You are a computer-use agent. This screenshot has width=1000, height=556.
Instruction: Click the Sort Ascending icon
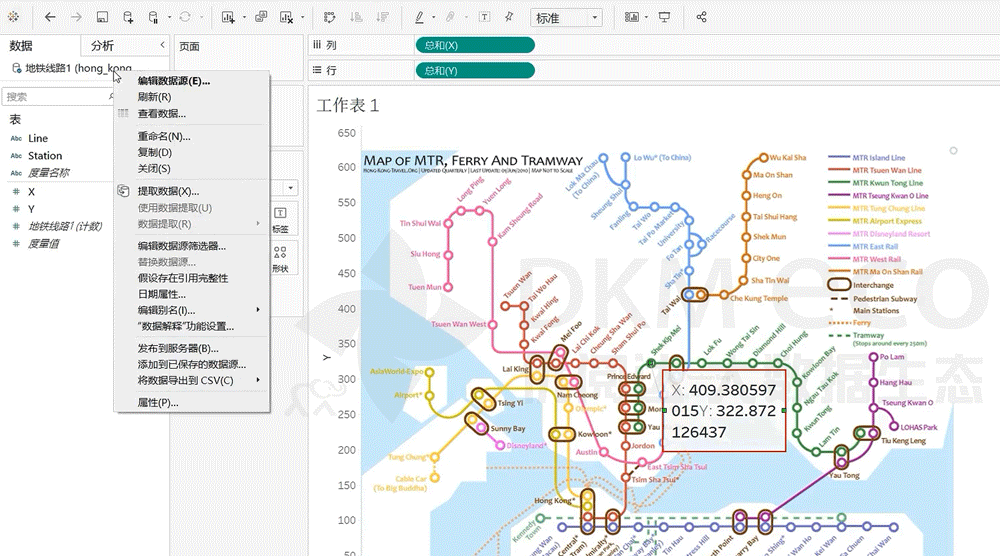357,17
